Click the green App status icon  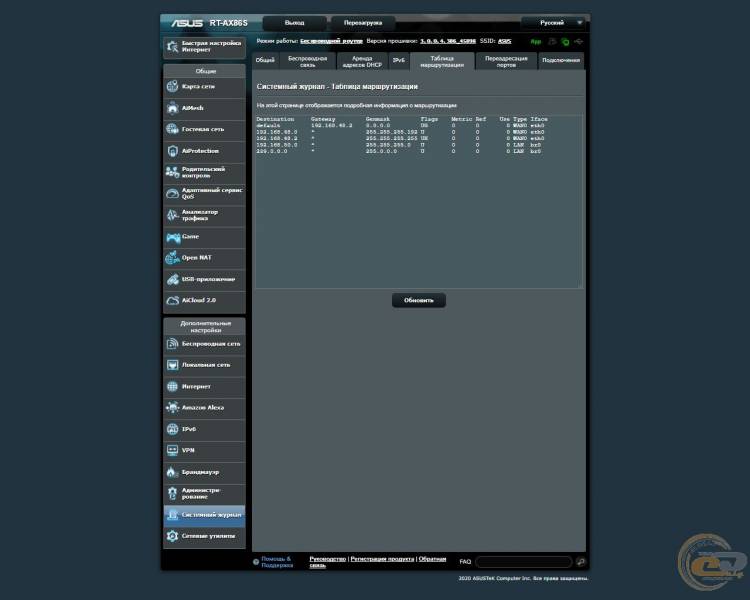tap(536, 42)
